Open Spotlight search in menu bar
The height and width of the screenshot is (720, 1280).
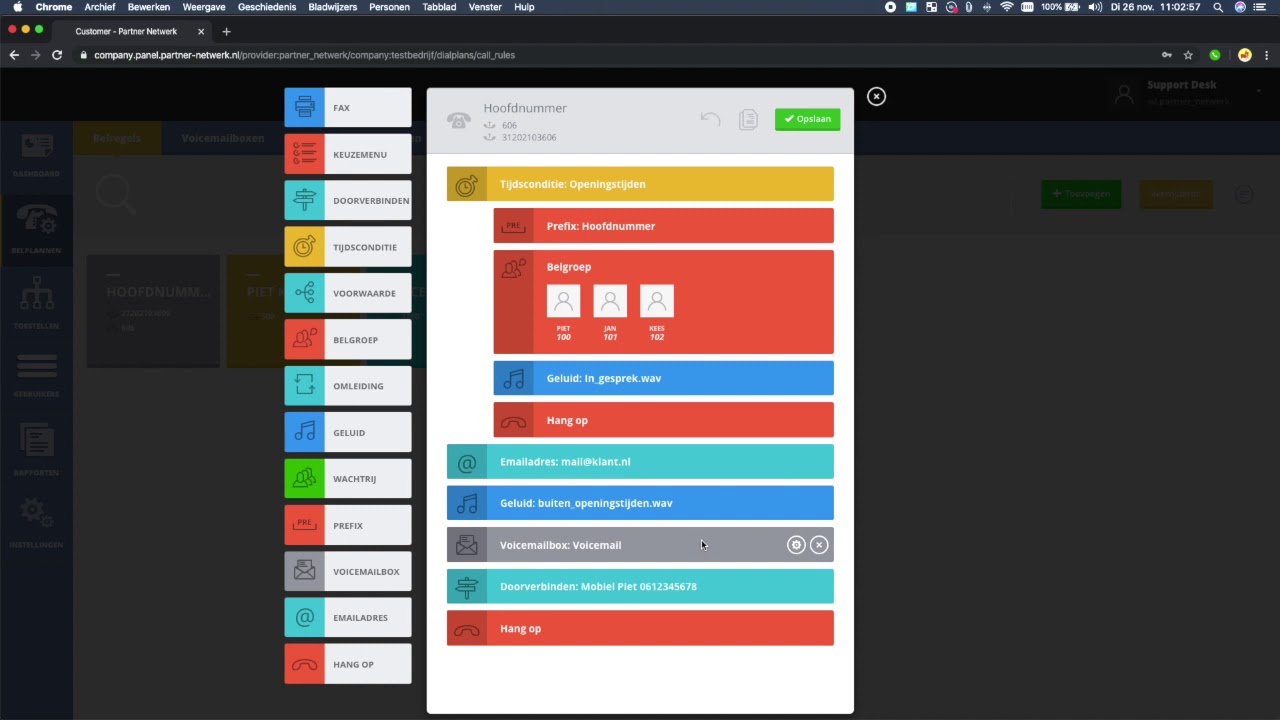(x=1218, y=7)
